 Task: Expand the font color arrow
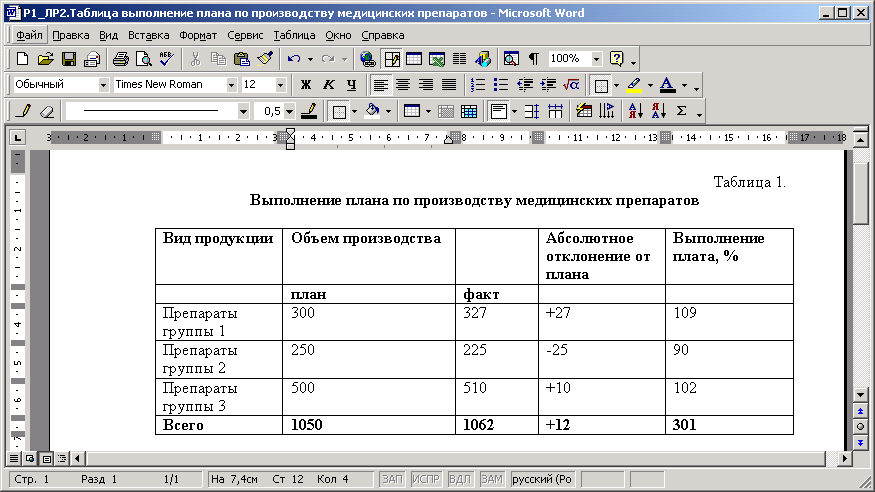click(x=684, y=85)
